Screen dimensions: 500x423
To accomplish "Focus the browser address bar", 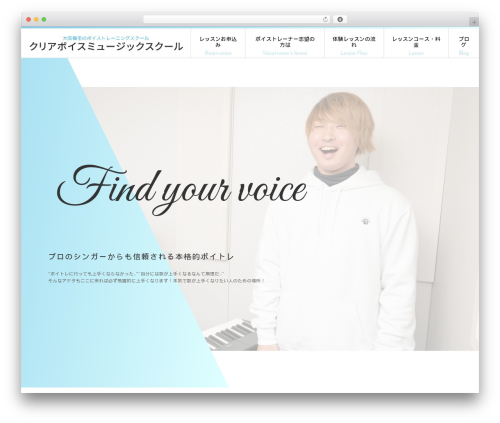I will point(237,20).
